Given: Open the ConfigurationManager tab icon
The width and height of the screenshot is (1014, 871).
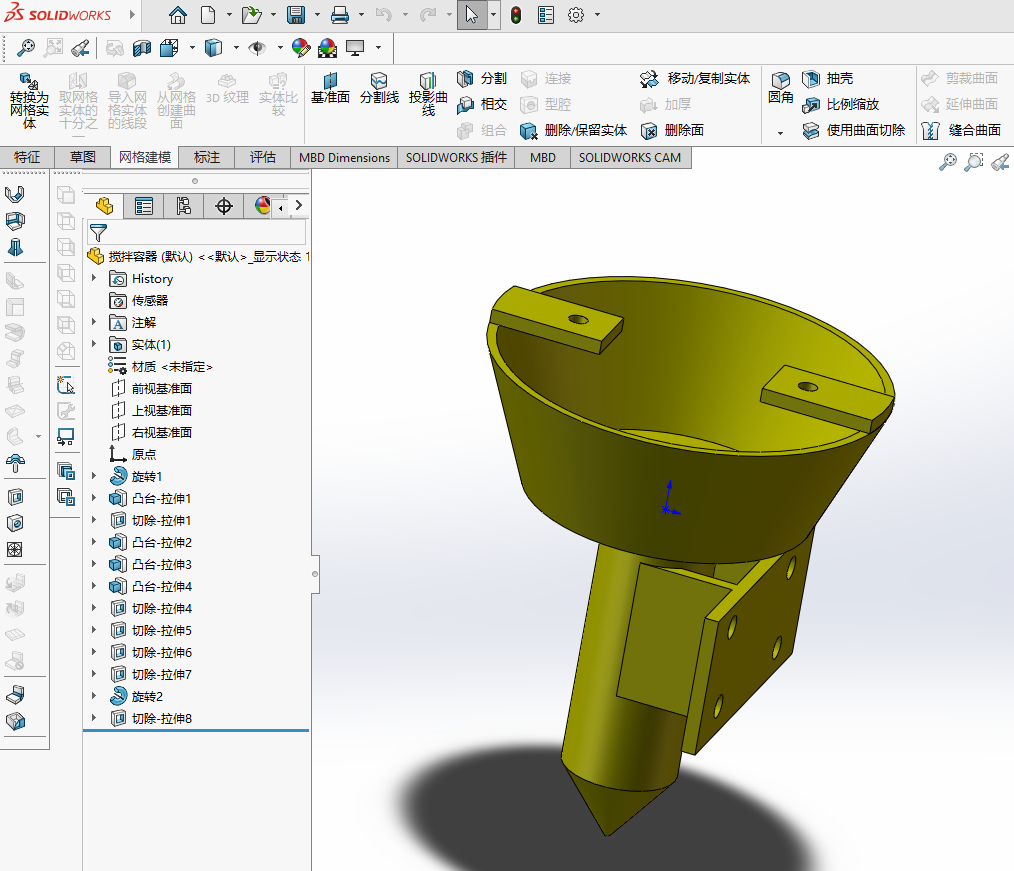Looking at the screenshot, I should pos(184,206).
